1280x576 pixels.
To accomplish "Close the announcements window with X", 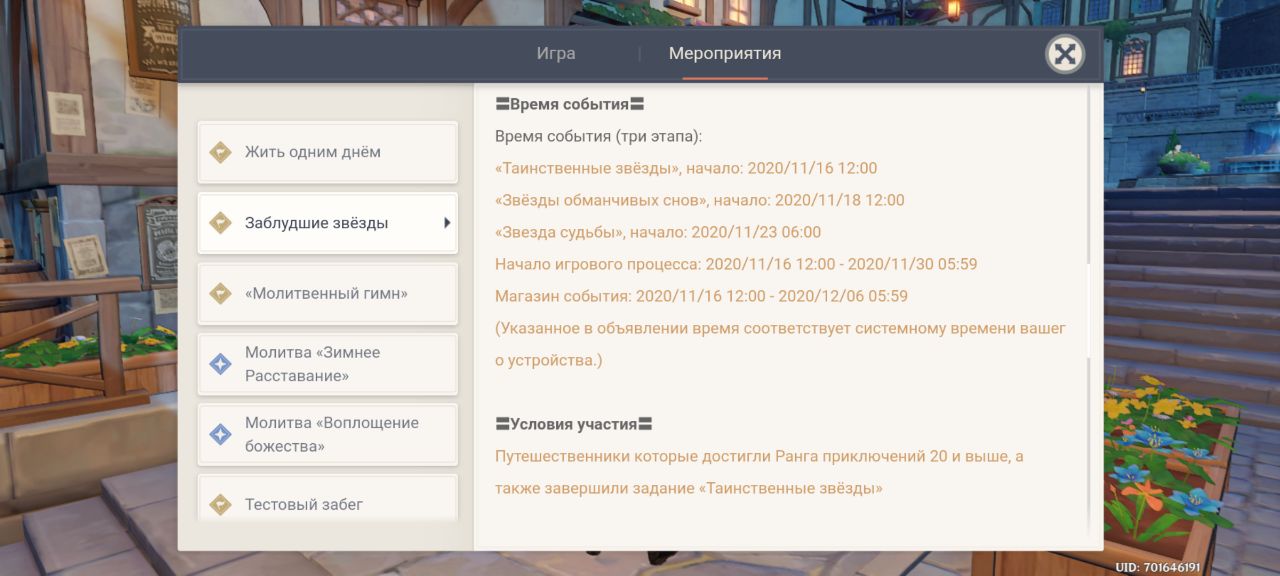I will pos(1065,54).
